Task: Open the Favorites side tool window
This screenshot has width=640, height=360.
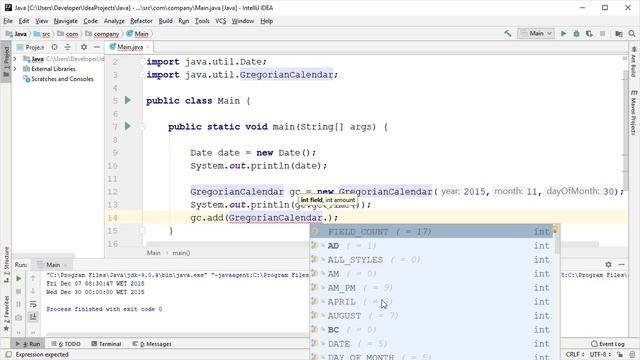Action: click(6, 313)
